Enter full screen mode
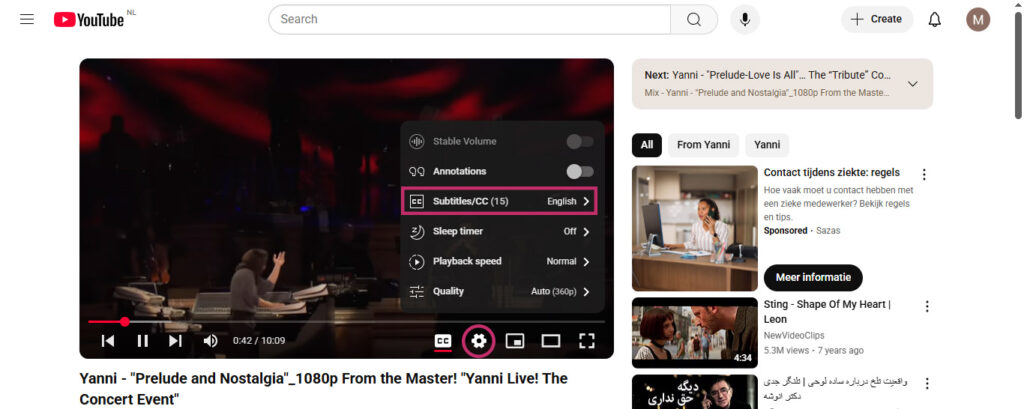The image size is (1024, 409). click(587, 341)
